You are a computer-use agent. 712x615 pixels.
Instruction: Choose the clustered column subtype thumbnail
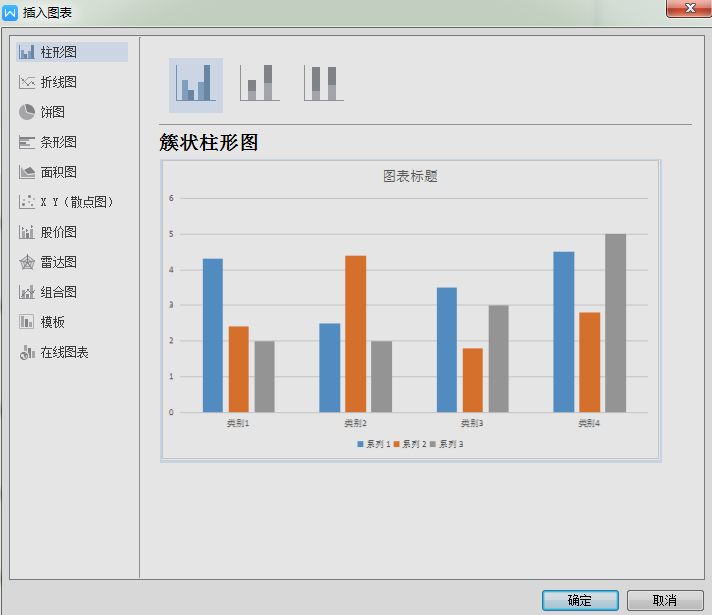tap(196, 85)
